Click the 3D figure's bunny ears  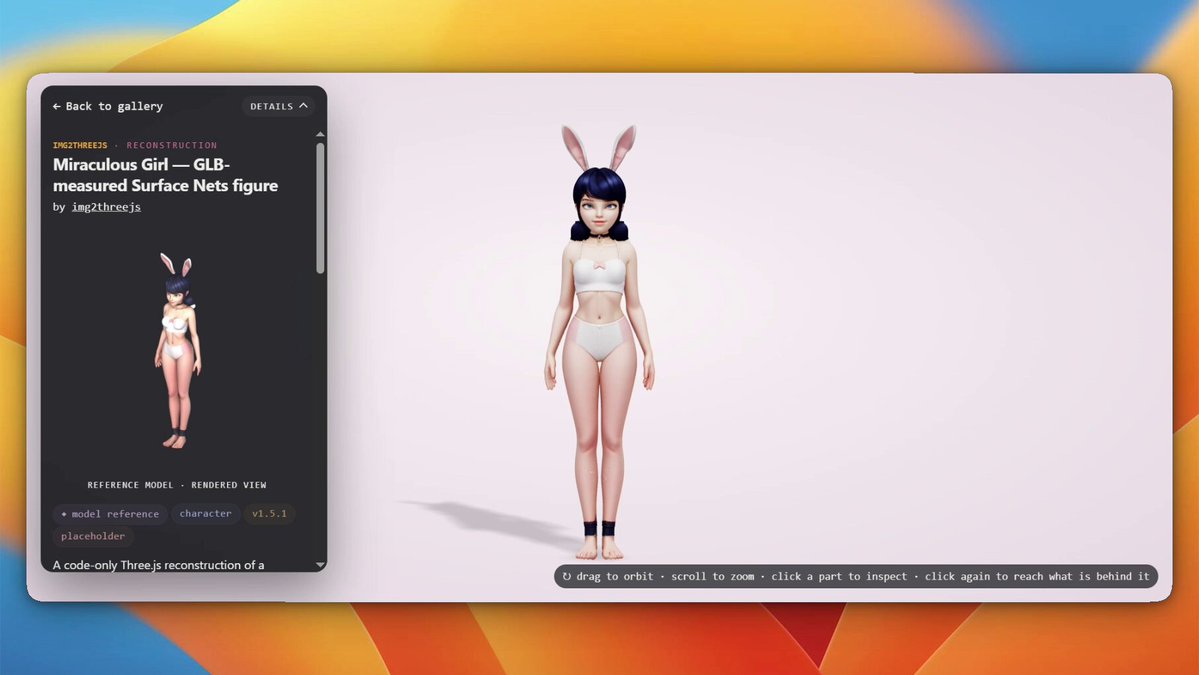[599, 148]
